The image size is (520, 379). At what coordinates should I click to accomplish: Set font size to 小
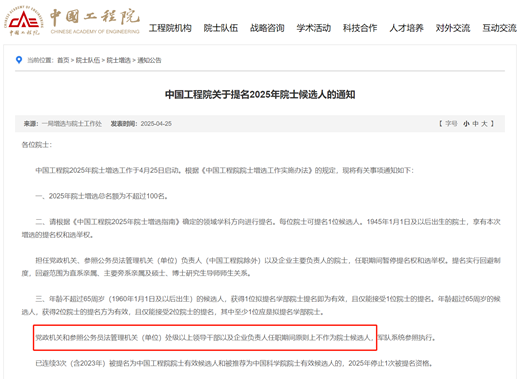(466, 124)
